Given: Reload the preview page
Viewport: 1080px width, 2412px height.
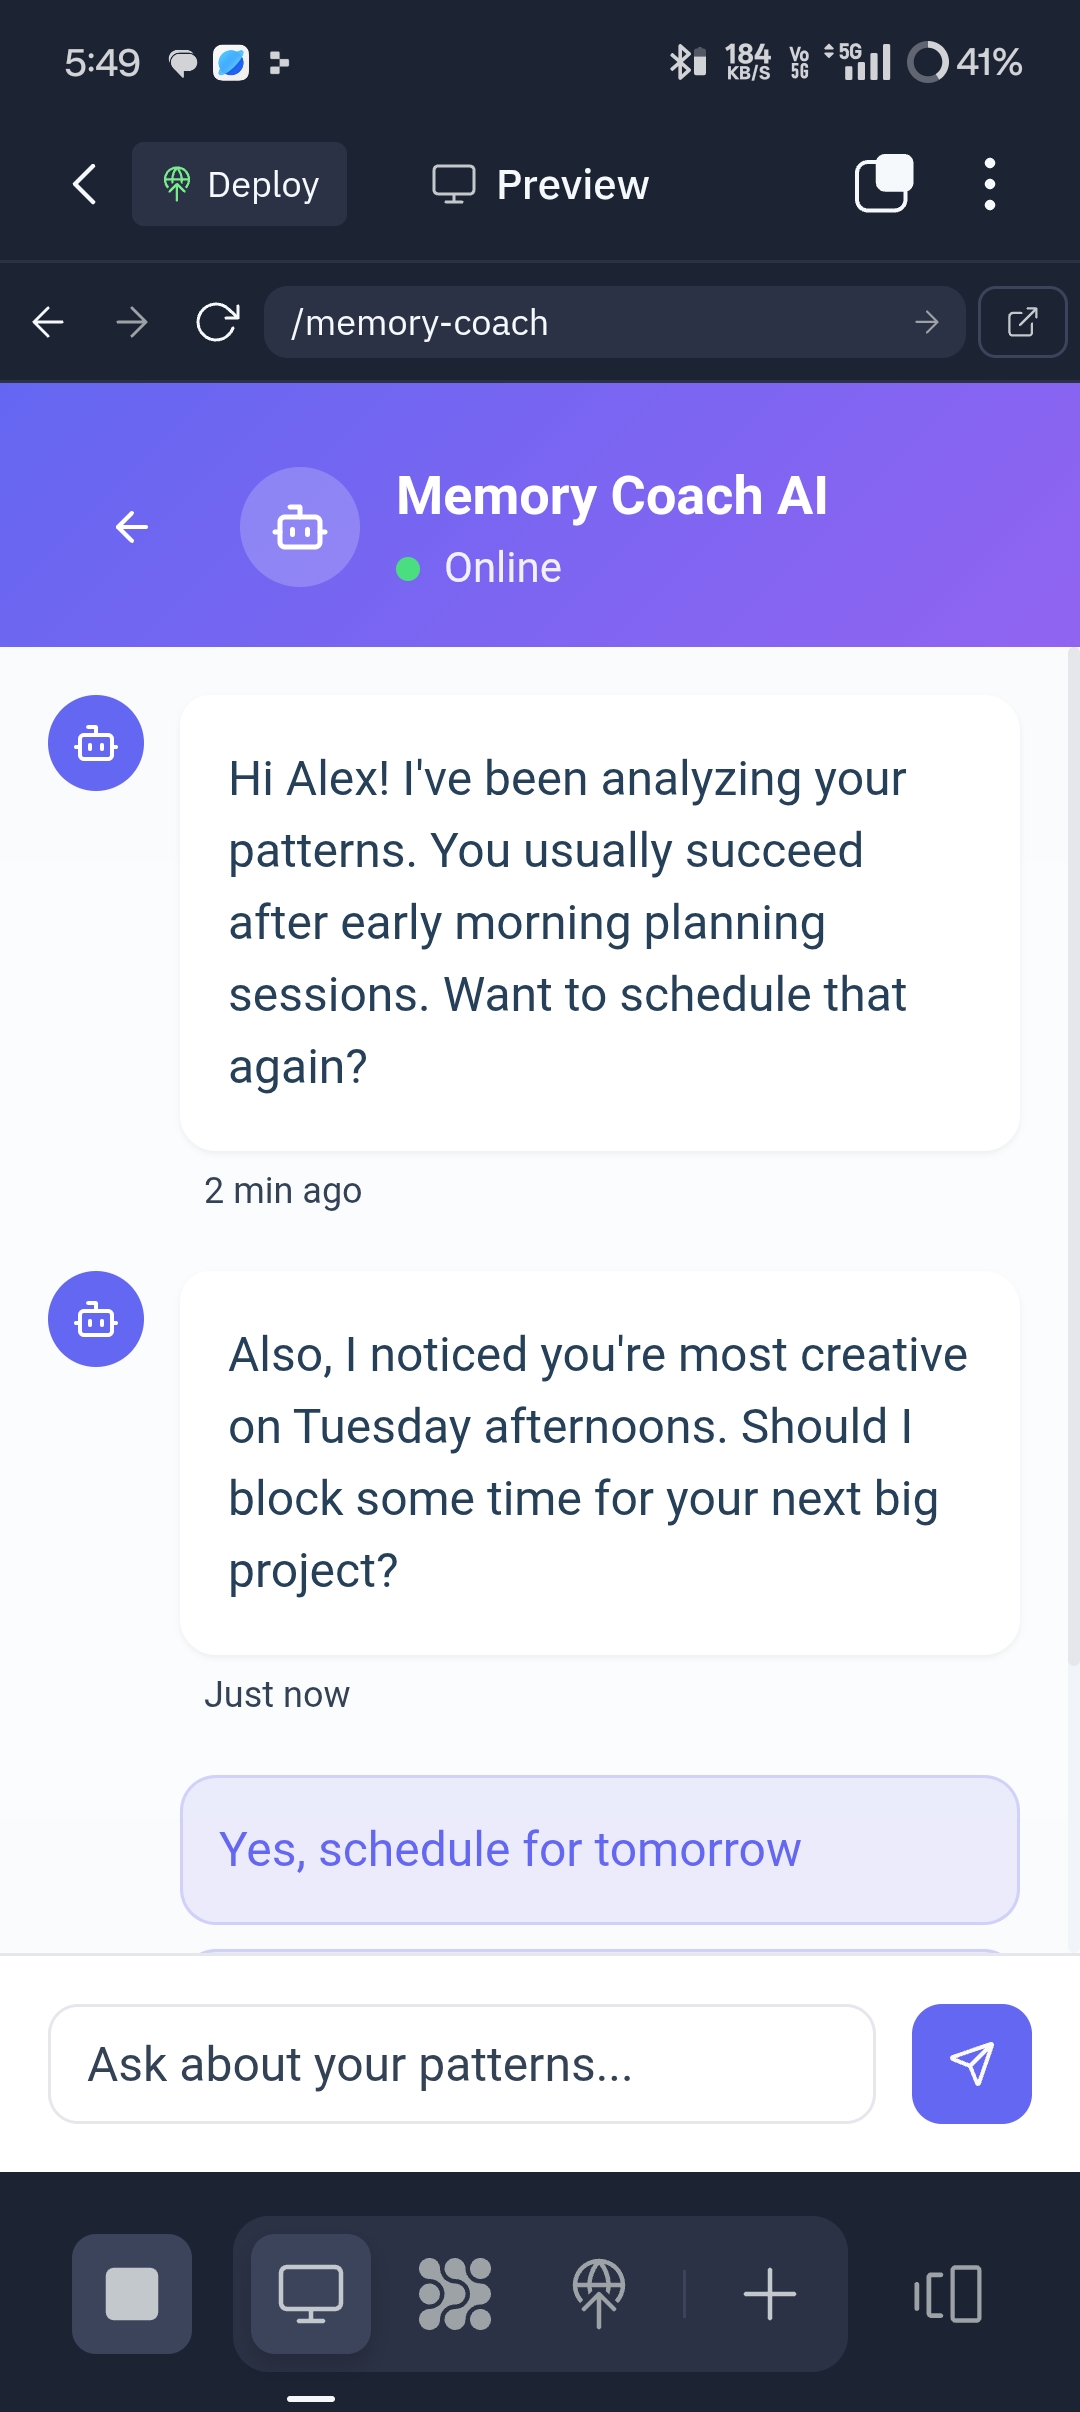Looking at the screenshot, I should [x=217, y=322].
